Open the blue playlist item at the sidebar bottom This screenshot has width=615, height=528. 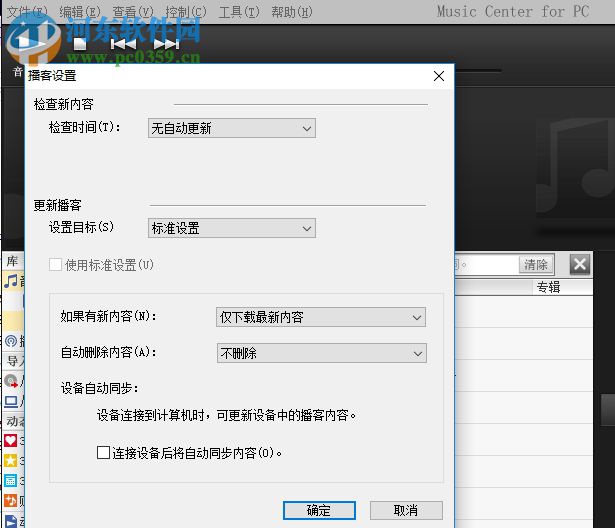point(11,521)
